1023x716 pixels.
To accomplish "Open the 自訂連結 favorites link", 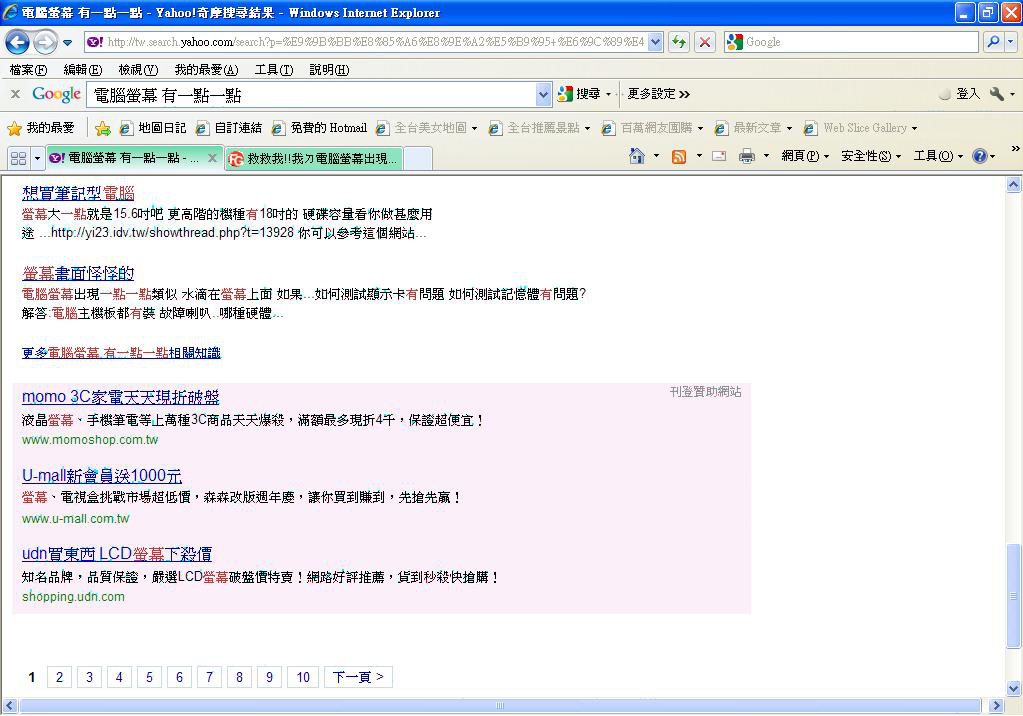I will click(x=229, y=128).
